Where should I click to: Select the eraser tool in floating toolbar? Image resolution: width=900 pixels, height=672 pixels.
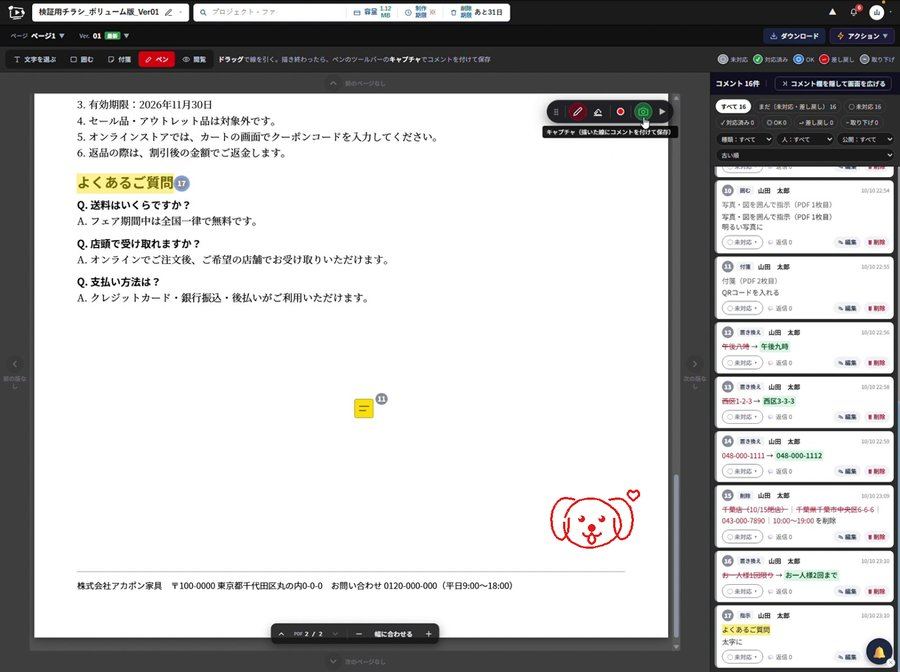(x=598, y=112)
